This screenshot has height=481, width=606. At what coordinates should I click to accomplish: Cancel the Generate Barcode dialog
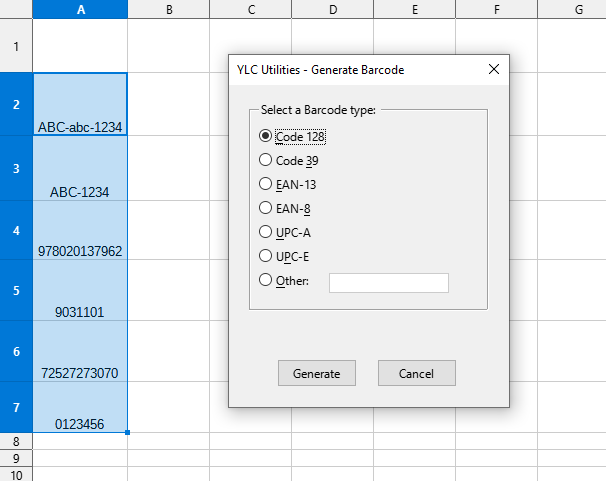(x=416, y=373)
